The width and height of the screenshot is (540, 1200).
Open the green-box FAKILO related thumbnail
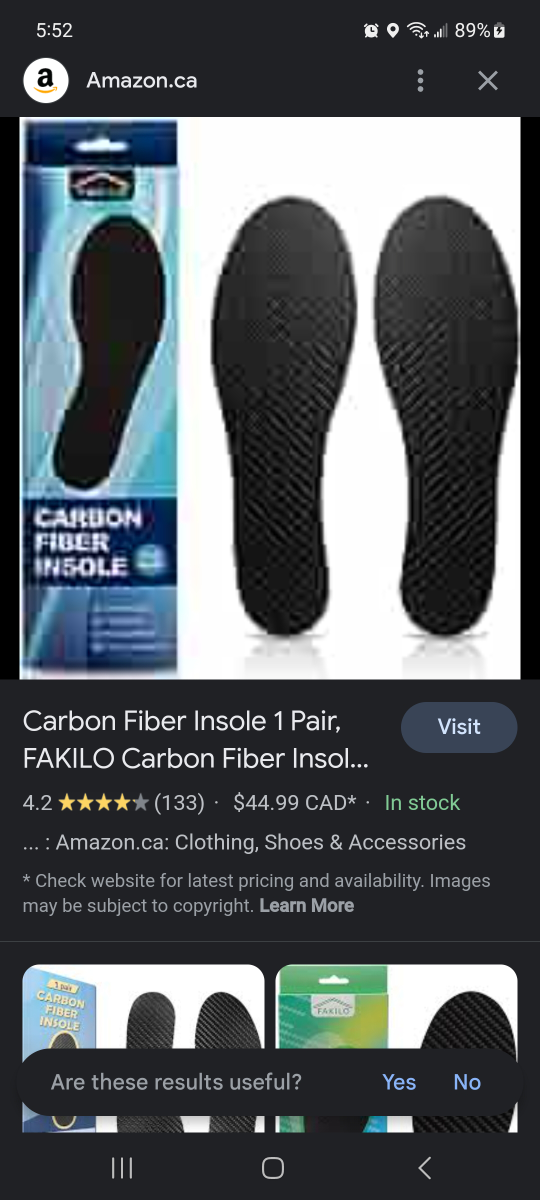pos(397,1048)
